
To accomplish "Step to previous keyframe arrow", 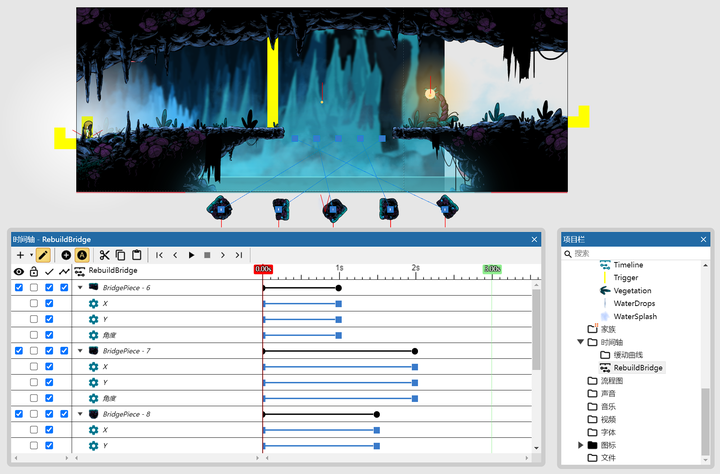I will point(175,255).
